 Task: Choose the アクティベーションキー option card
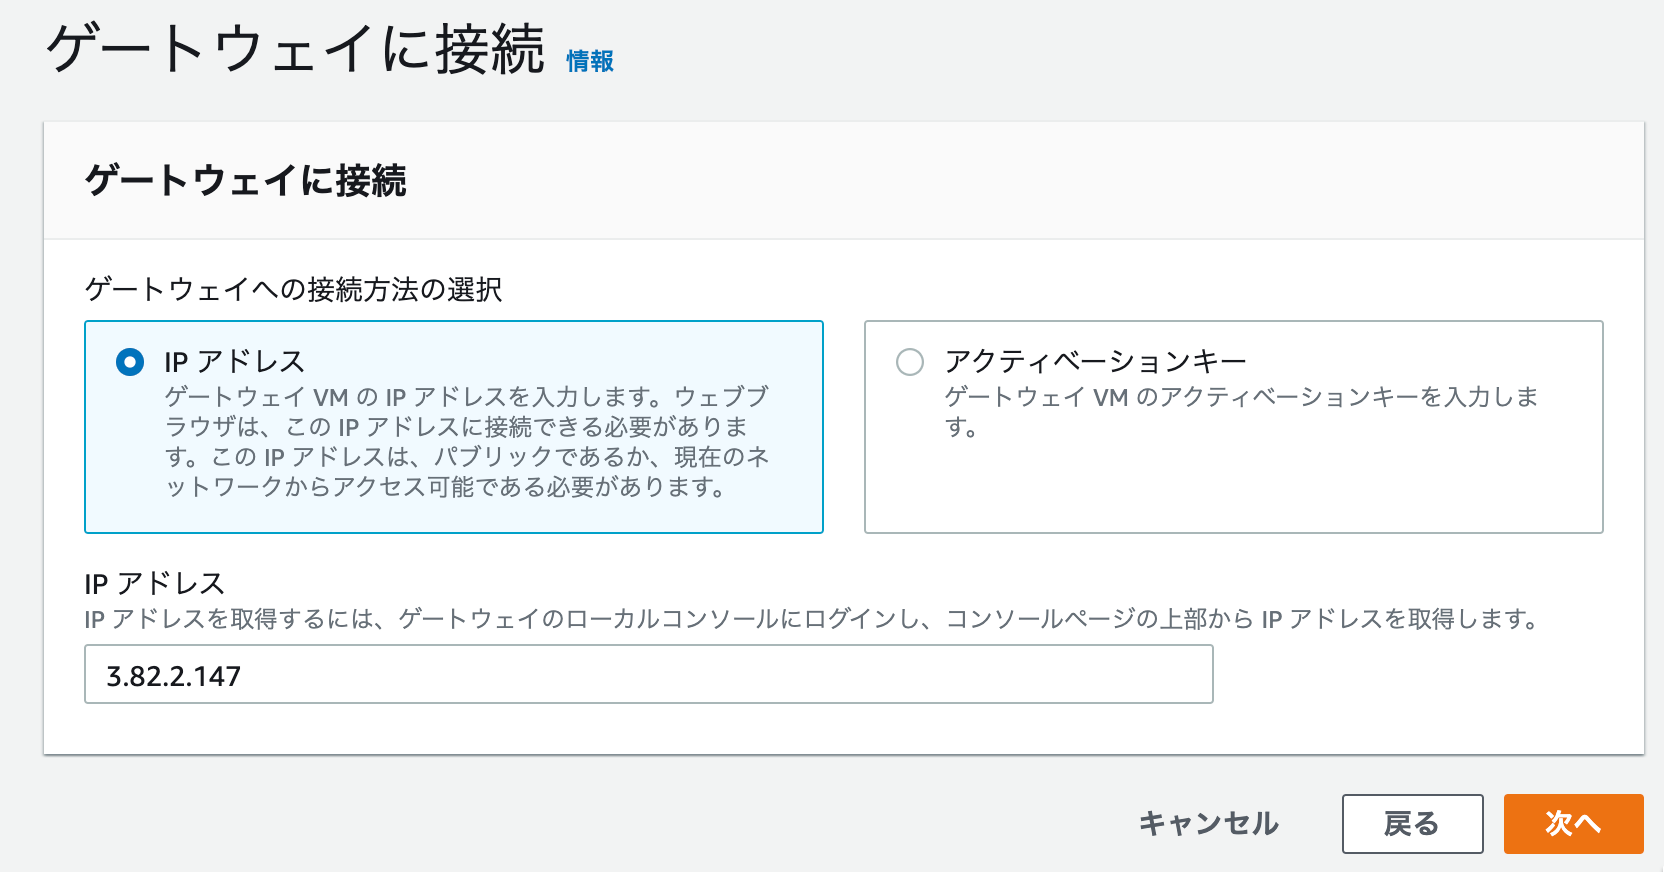1233,427
